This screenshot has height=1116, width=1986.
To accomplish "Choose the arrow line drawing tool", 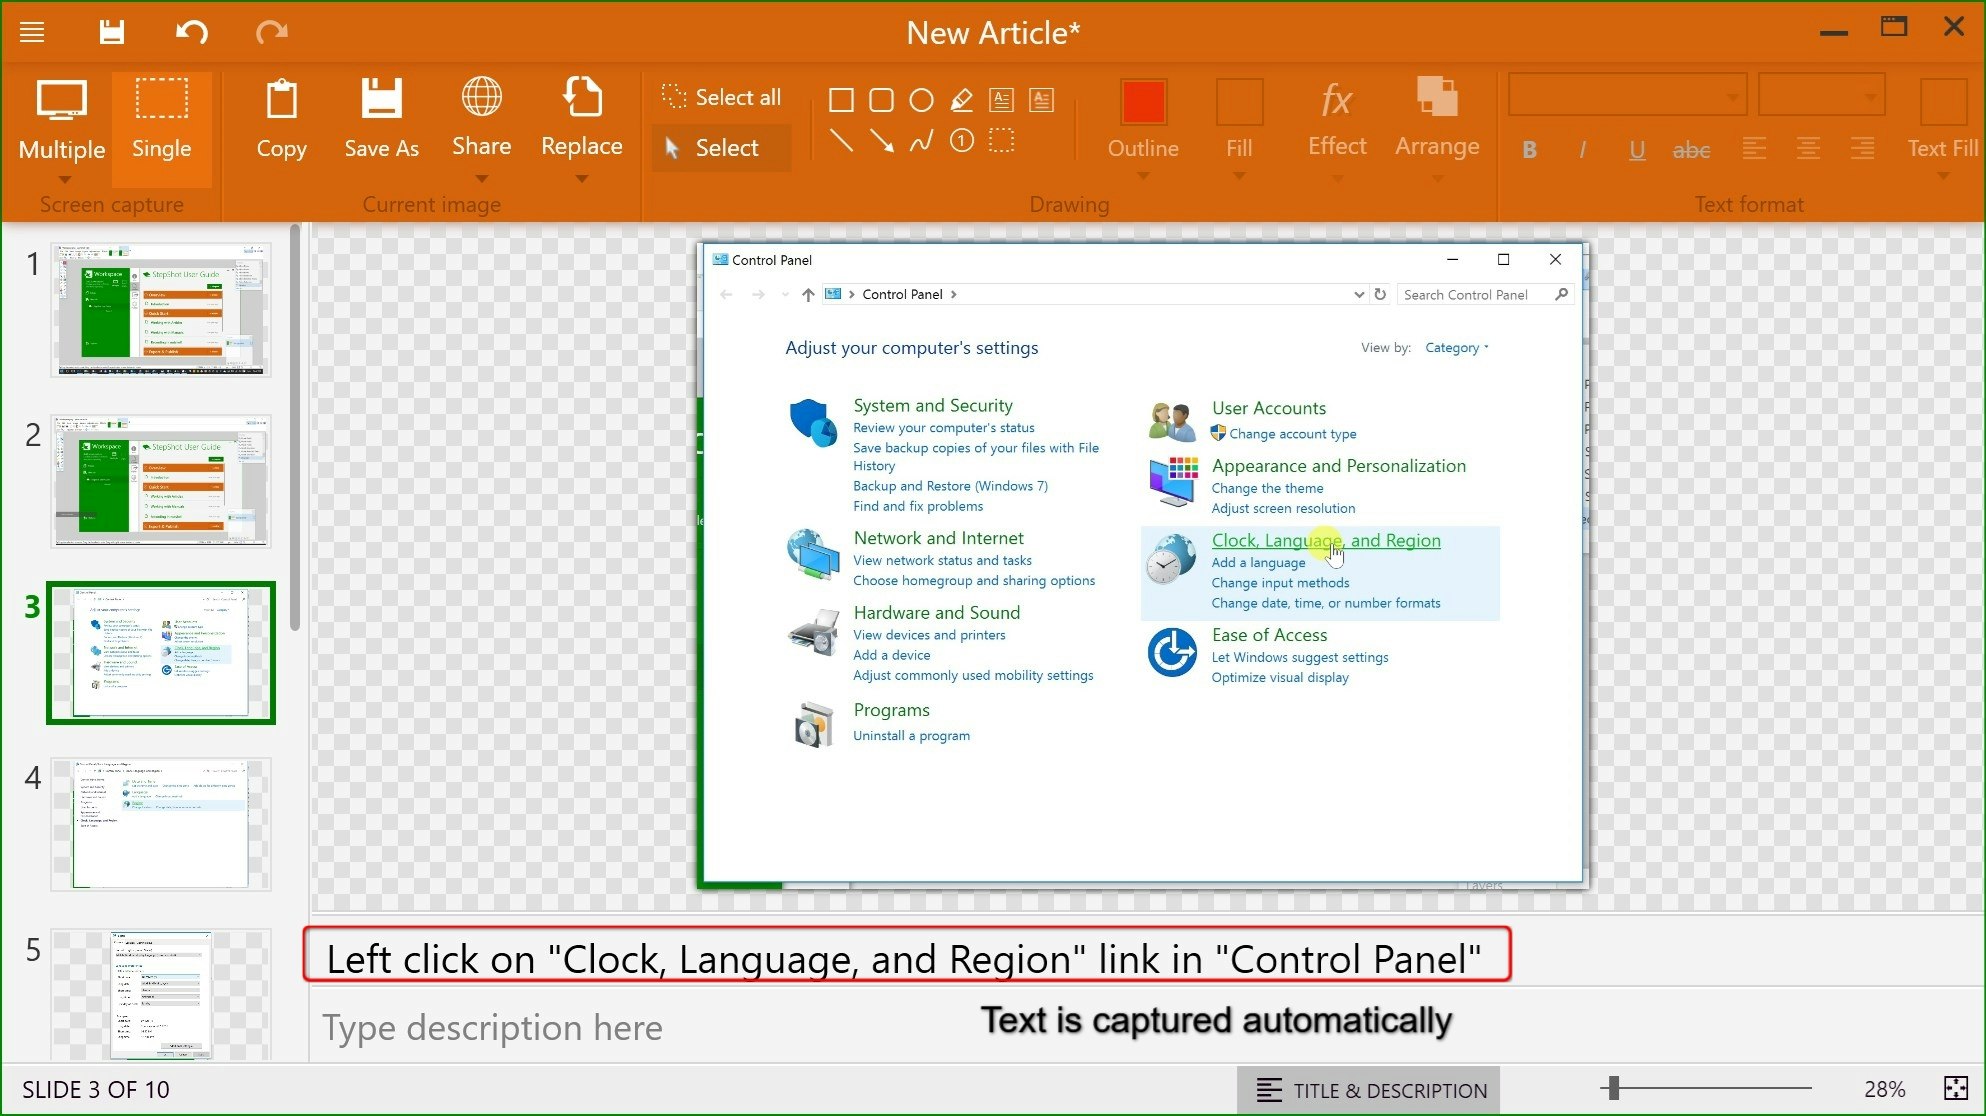I will pos(881,141).
